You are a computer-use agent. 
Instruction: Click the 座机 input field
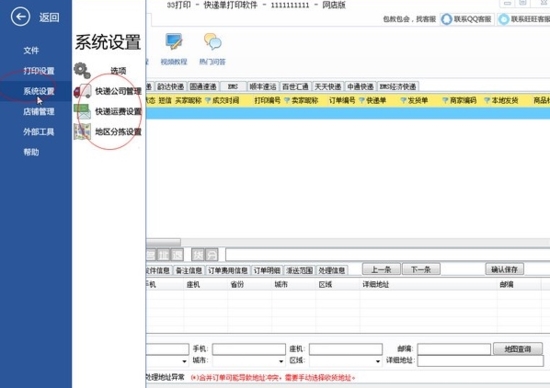(346, 349)
